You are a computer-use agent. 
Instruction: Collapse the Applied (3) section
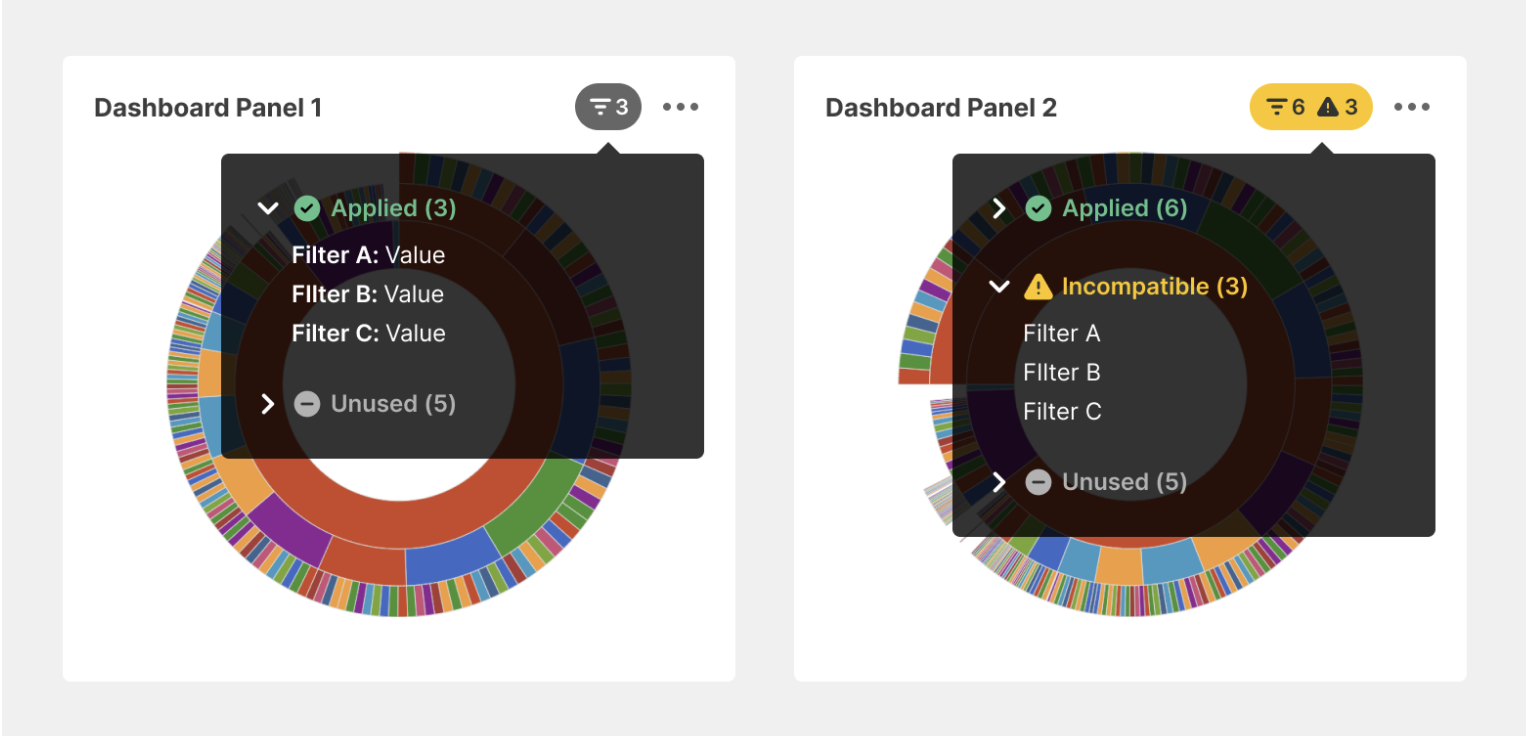(x=267, y=208)
